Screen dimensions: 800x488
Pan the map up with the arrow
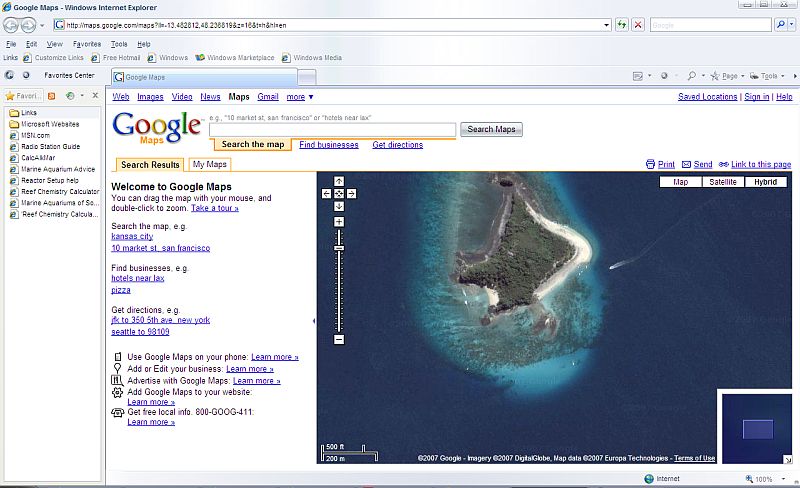[339, 181]
